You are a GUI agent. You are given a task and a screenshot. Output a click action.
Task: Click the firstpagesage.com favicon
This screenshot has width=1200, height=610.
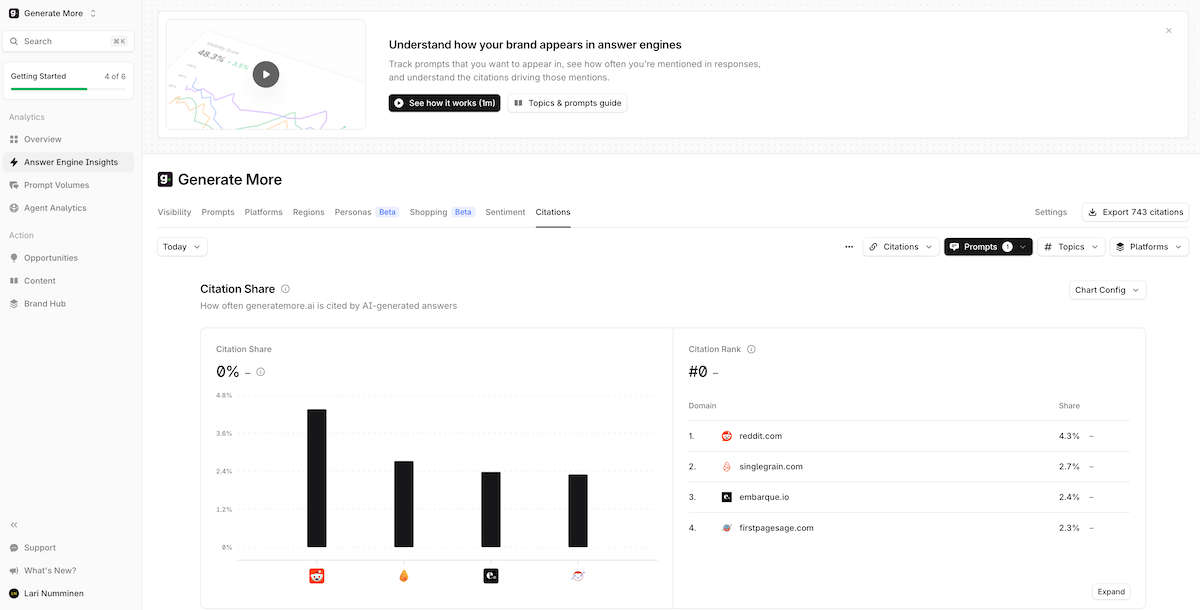point(726,528)
